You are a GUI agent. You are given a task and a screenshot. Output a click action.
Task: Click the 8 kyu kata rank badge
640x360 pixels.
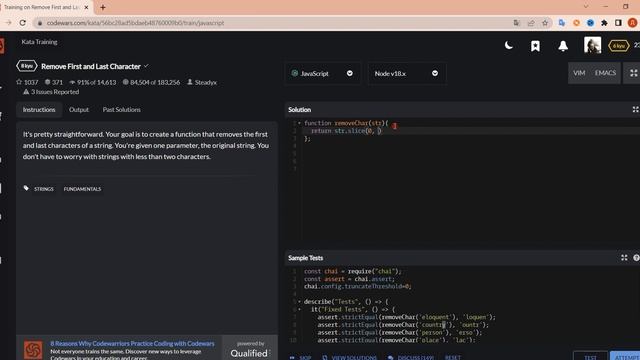[27, 66]
